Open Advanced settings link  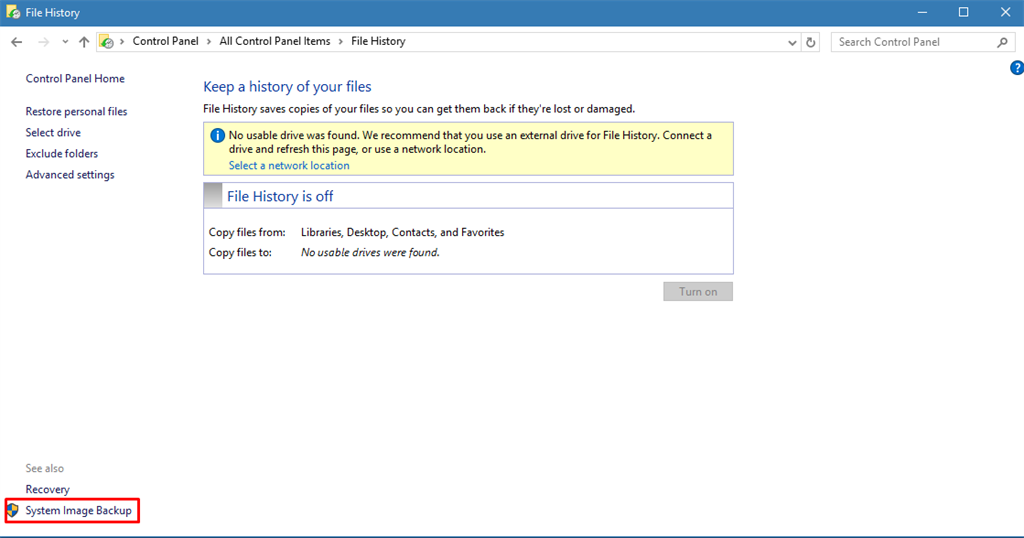pos(70,174)
